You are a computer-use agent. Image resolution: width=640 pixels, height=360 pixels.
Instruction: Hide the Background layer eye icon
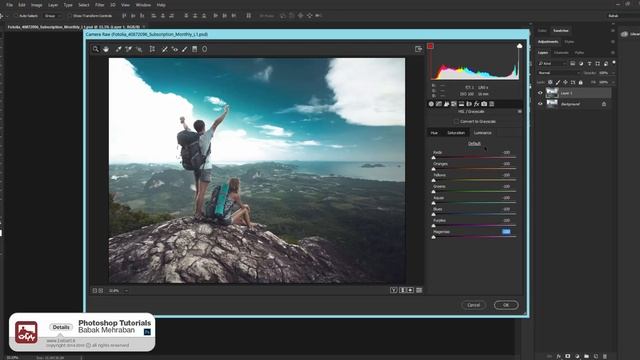(x=540, y=104)
